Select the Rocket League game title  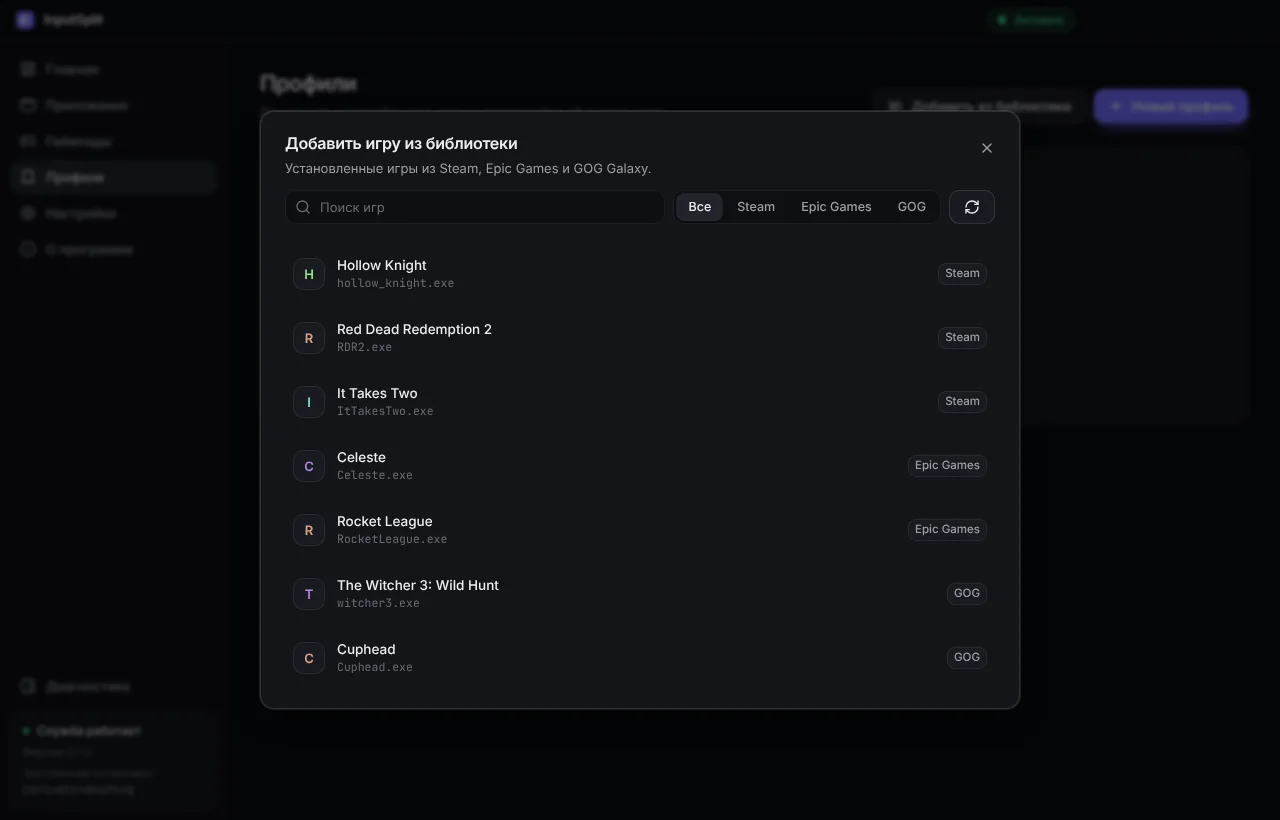coord(385,521)
